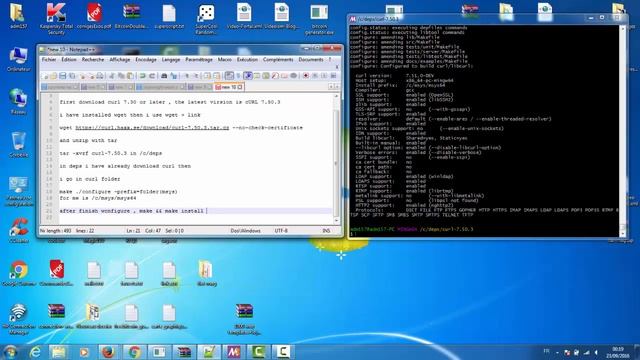Image resolution: width=640 pixels, height=360 pixels.
Task: Click the MSYS terminal window scrollbar
Action: 623,131
